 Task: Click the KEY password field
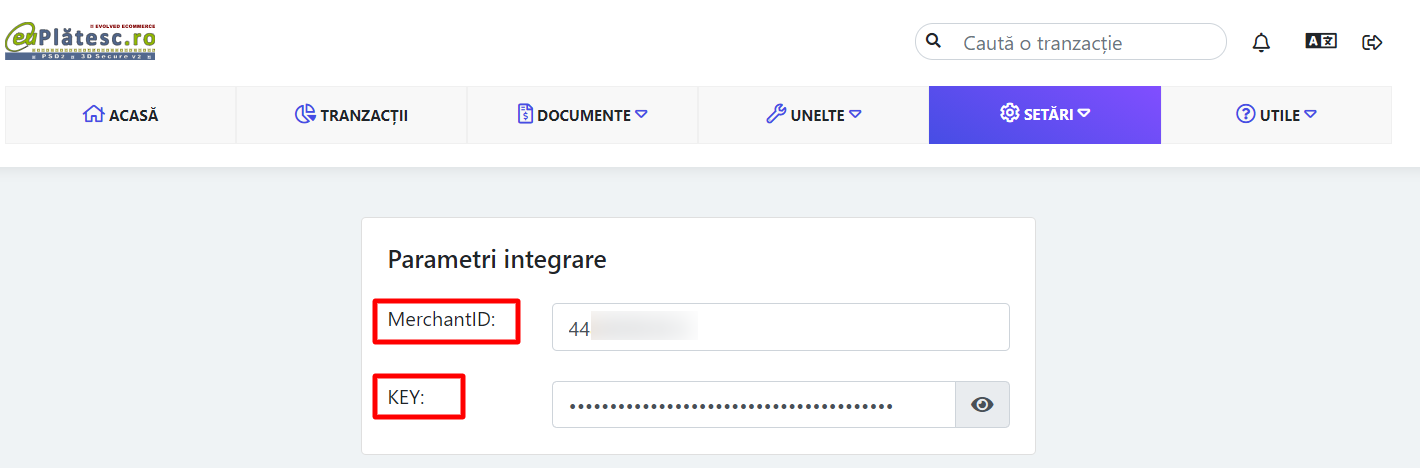[754, 404]
